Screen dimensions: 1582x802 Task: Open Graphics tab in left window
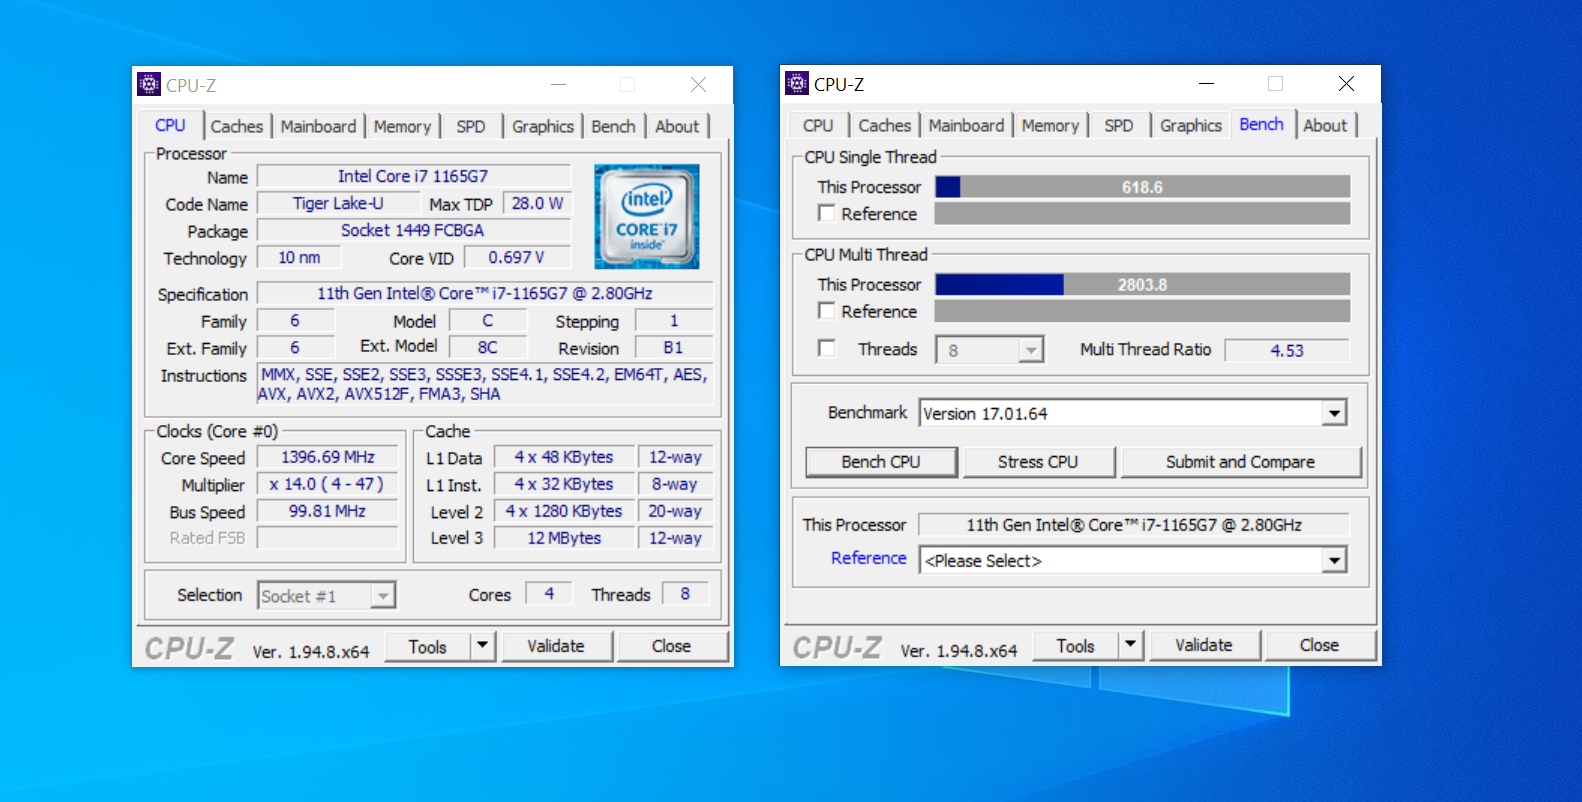click(x=543, y=126)
